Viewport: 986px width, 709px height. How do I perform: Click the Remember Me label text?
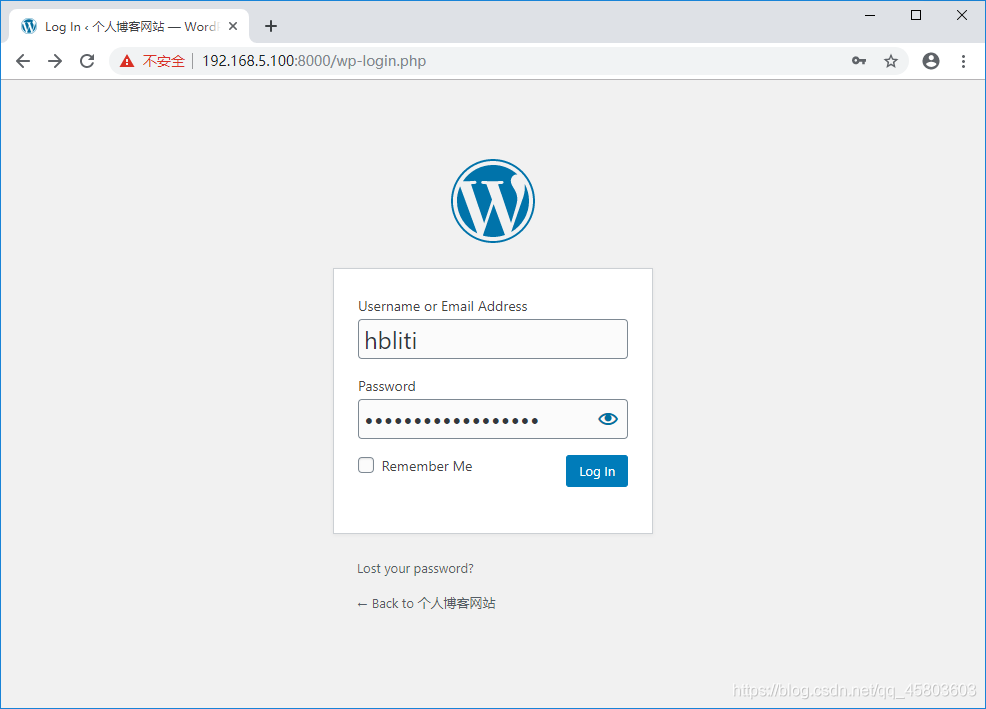click(427, 466)
